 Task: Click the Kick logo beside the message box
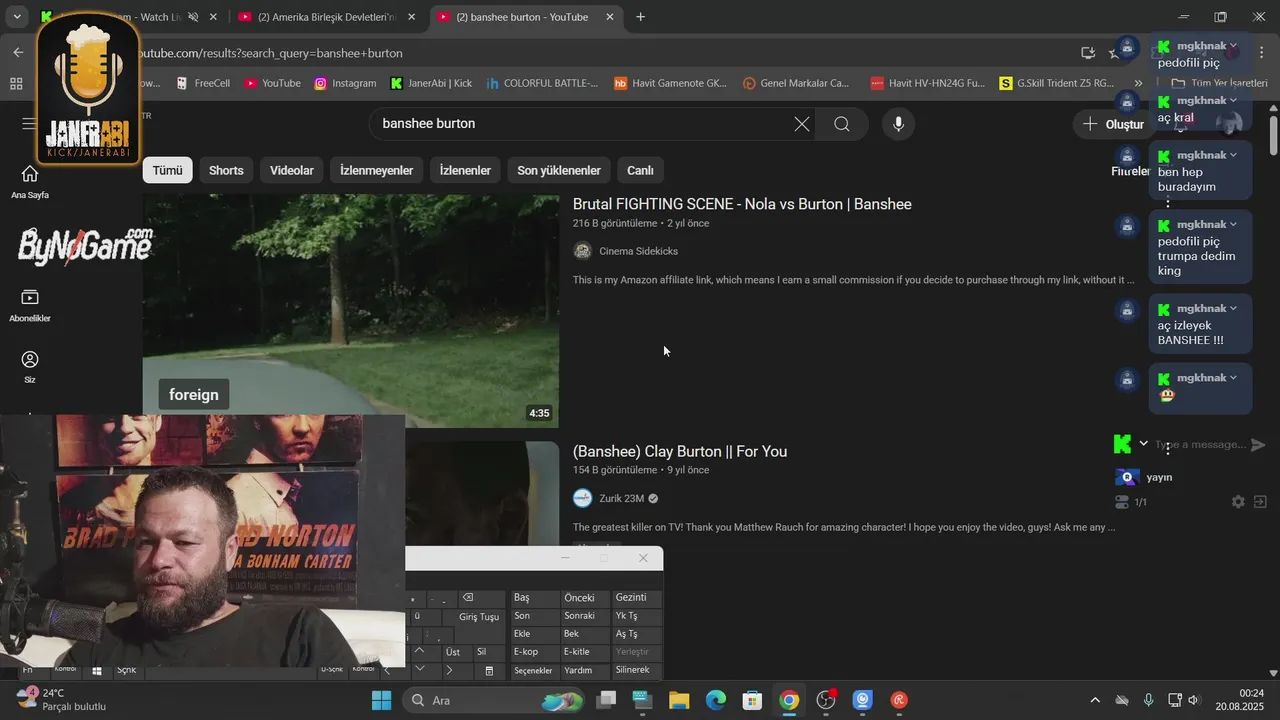click(x=1123, y=444)
